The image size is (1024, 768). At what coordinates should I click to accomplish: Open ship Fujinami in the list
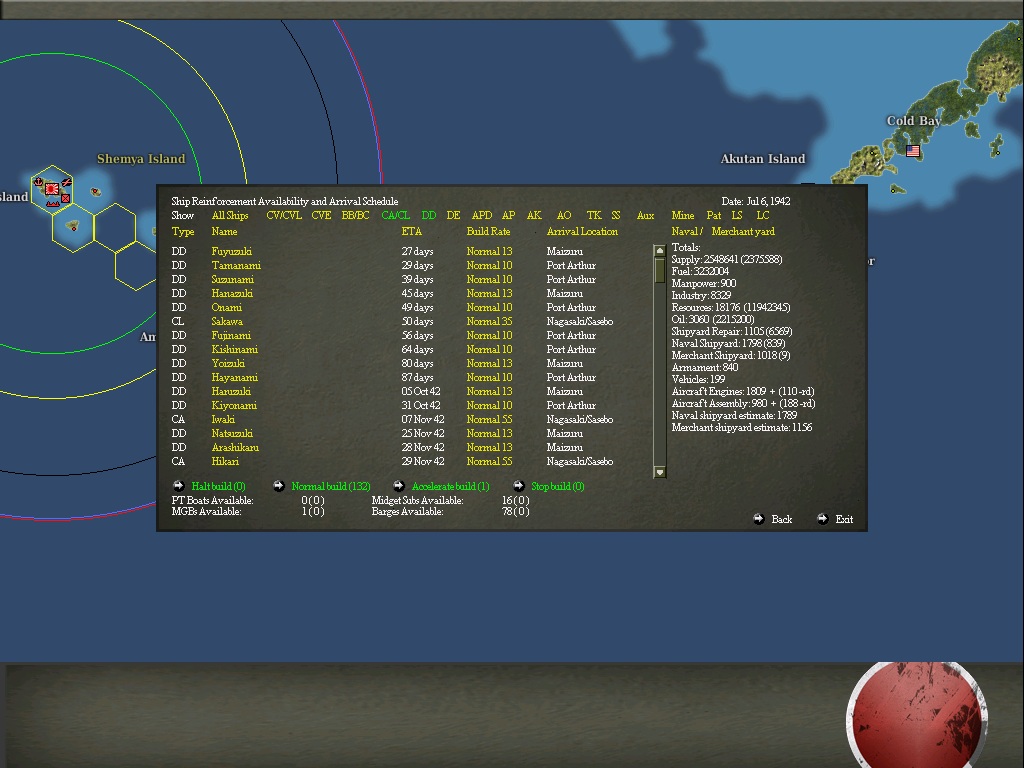231,335
